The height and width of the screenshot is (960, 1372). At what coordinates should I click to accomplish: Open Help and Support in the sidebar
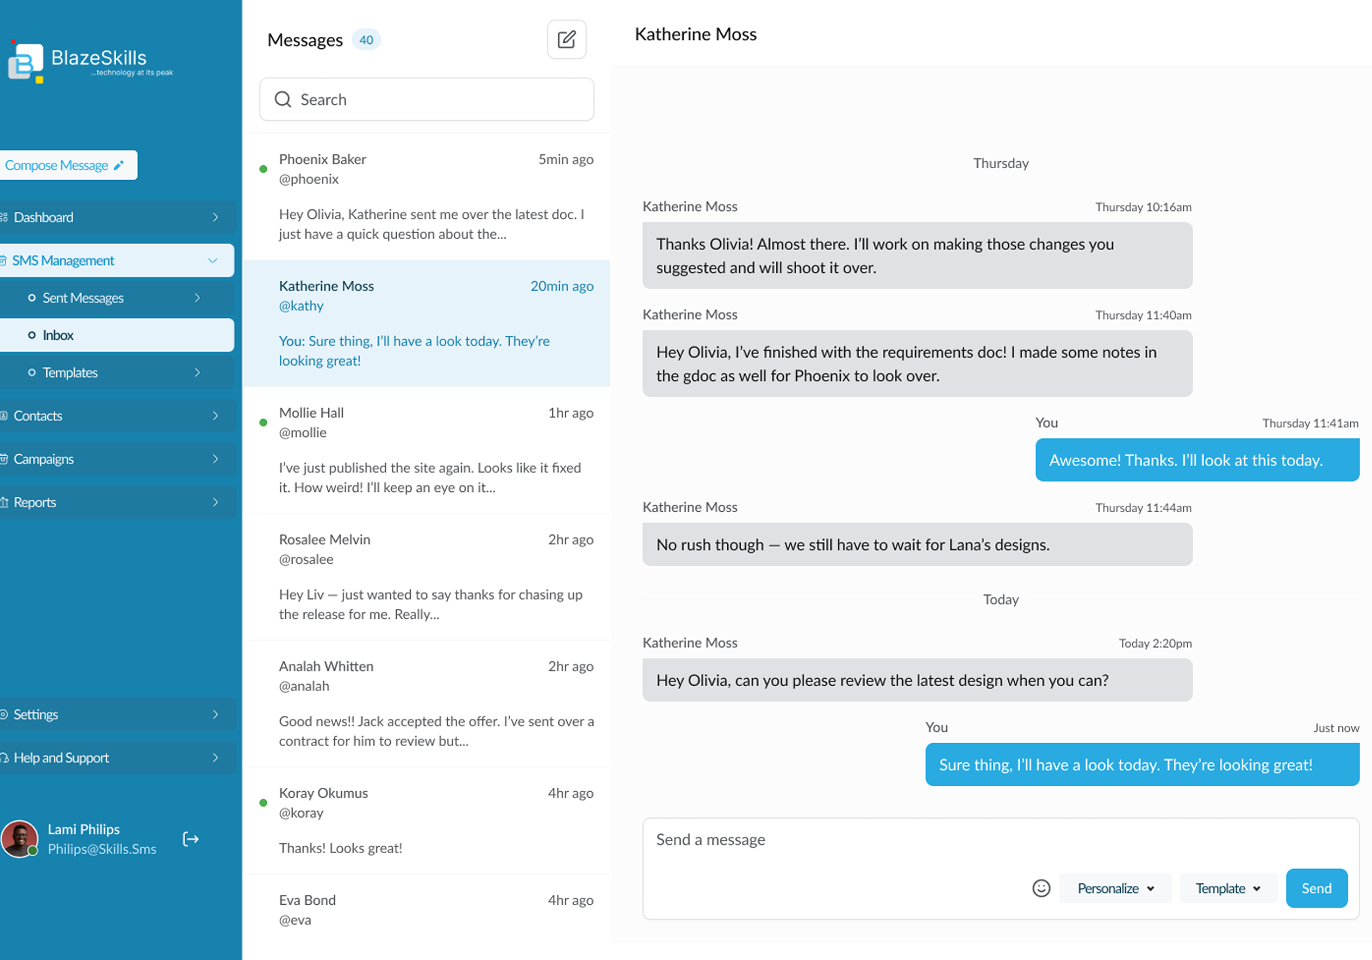coord(117,758)
